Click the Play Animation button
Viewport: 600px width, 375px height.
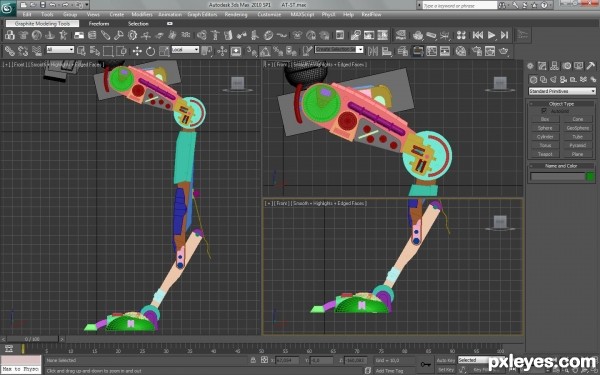coord(491,35)
